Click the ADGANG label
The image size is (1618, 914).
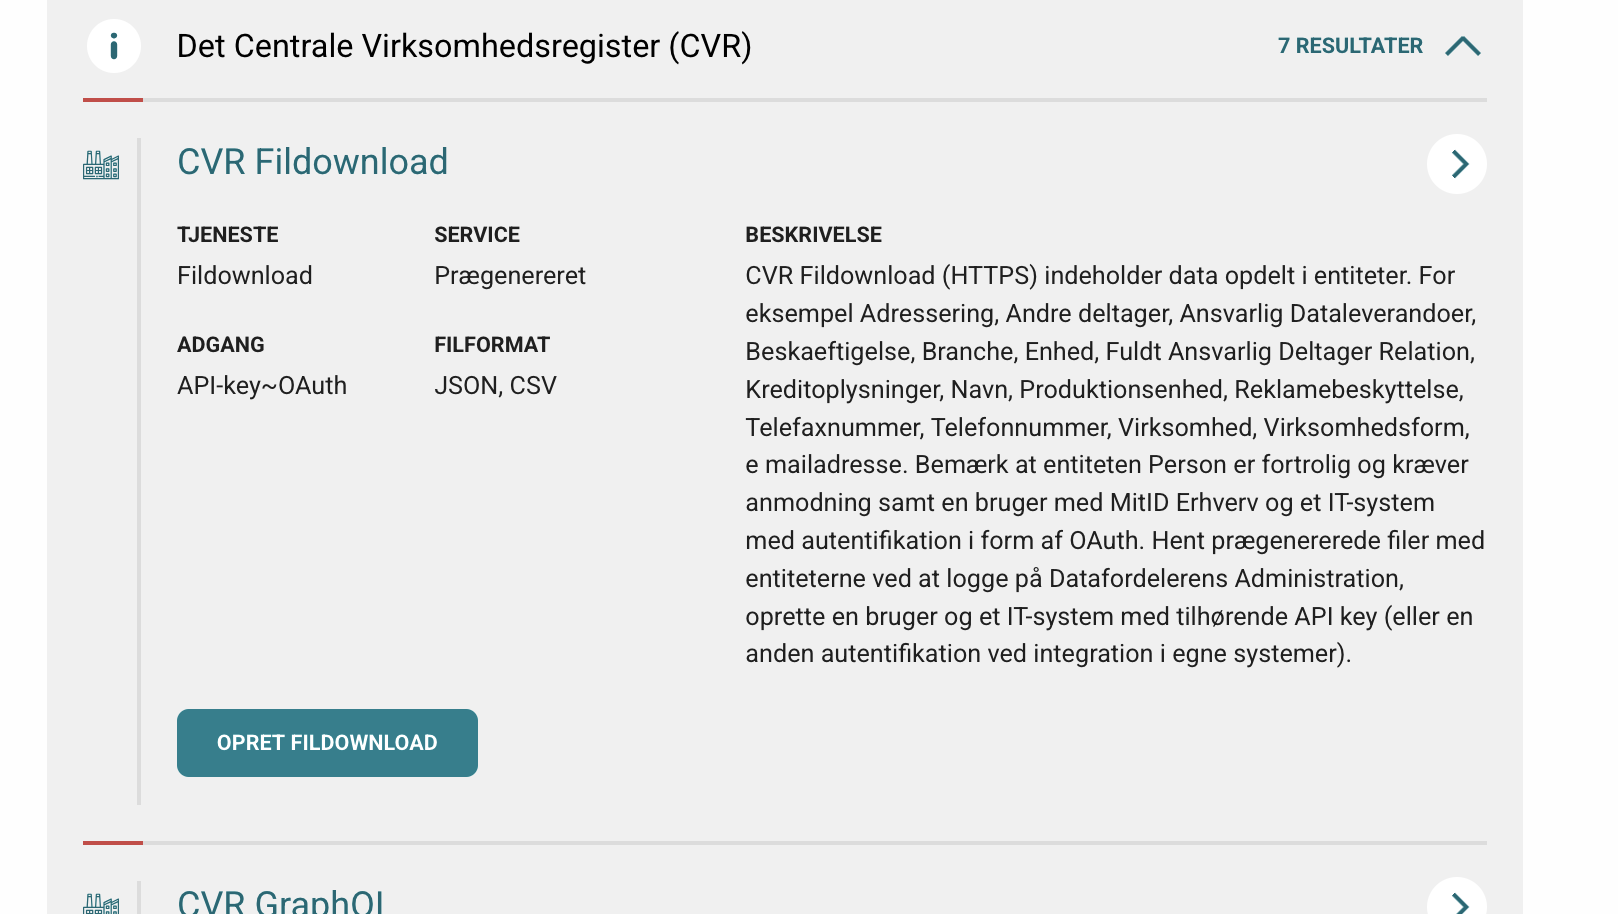pos(220,345)
